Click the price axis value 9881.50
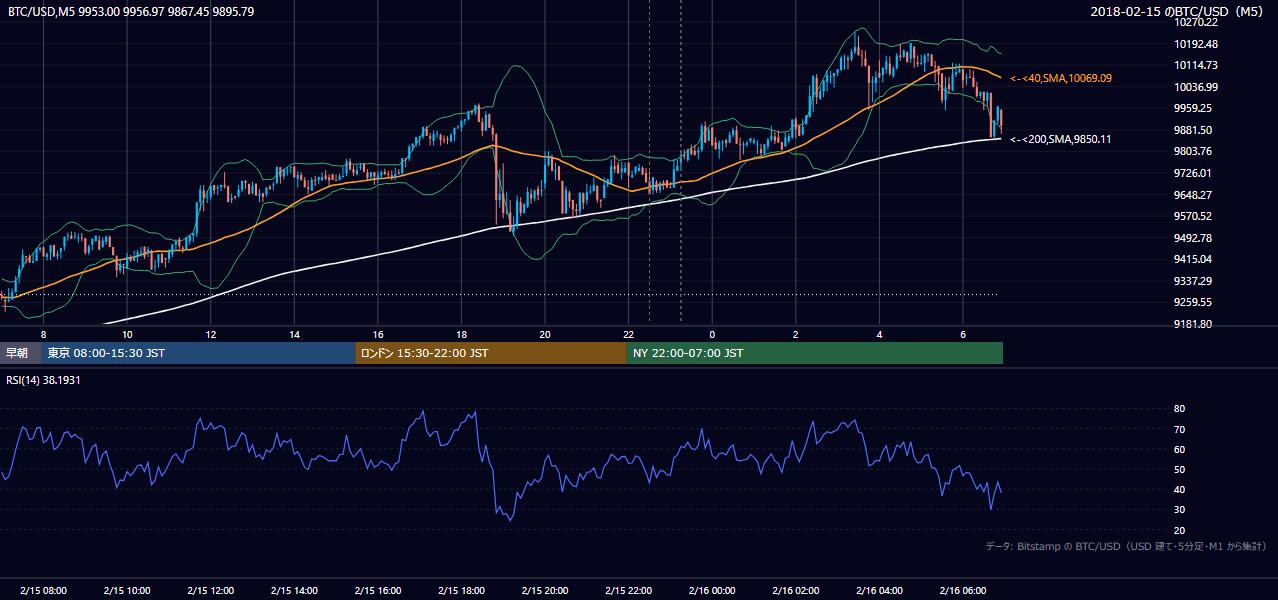 pyautogui.click(x=1193, y=130)
